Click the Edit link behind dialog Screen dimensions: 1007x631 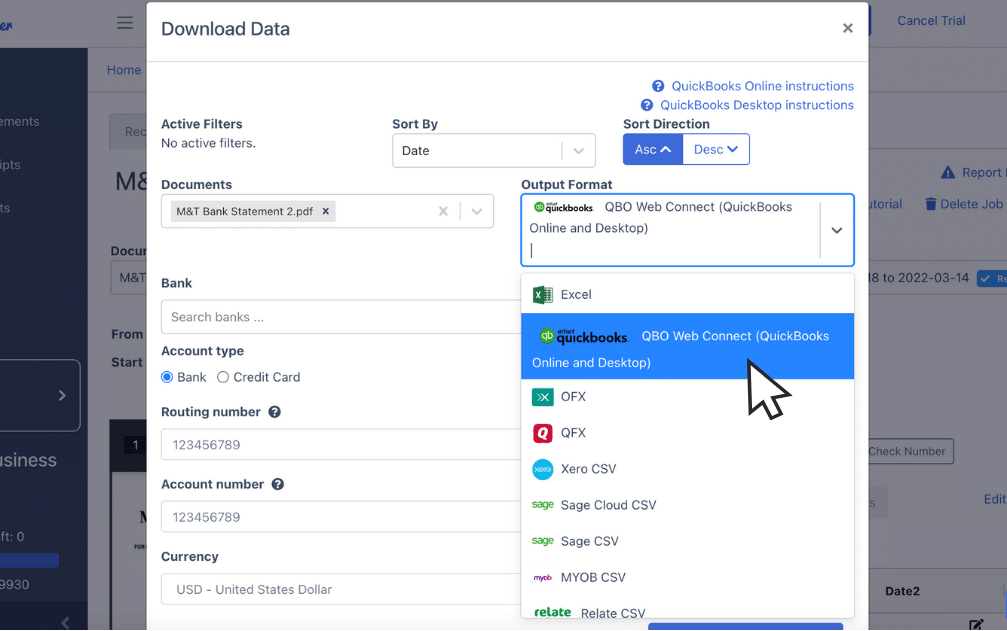click(995, 499)
